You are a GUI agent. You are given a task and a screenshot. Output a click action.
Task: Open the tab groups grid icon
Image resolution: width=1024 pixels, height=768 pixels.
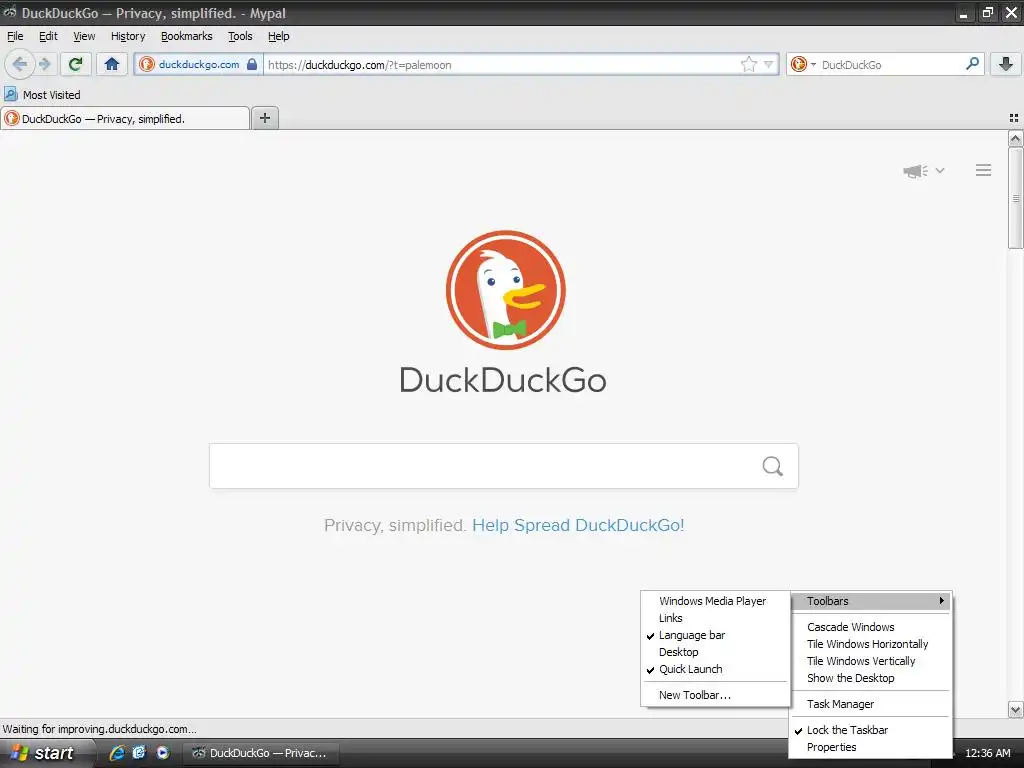tap(1014, 118)
